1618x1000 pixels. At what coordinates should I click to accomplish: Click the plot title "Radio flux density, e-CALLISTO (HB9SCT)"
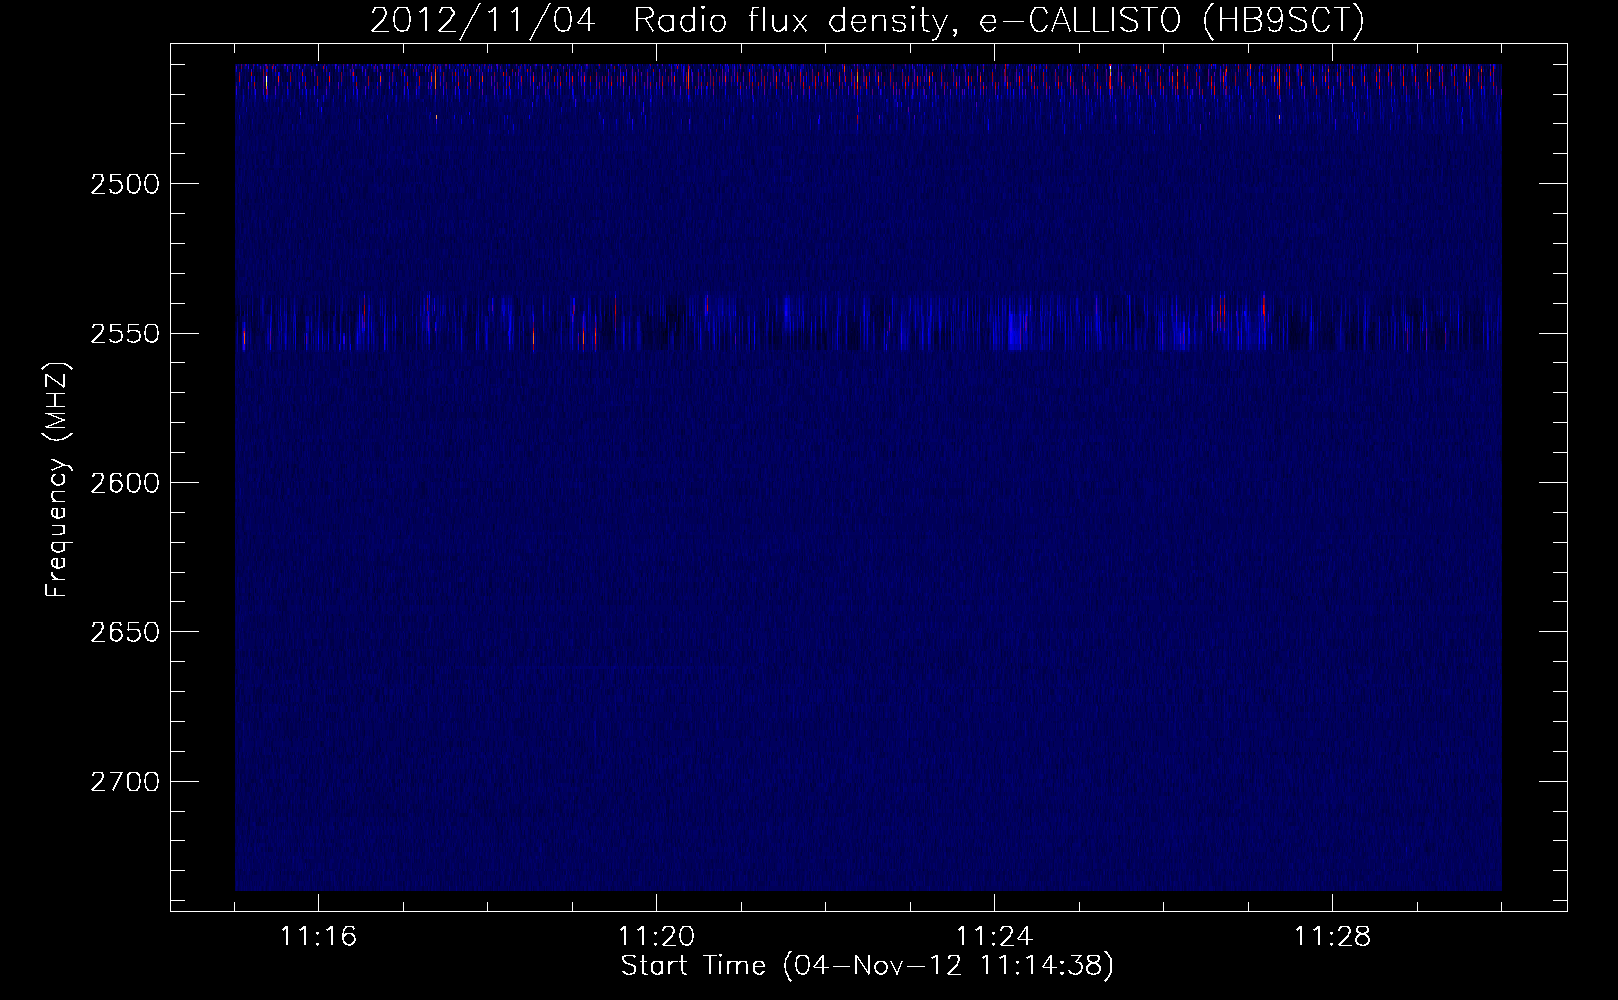[x=998, y=21]
